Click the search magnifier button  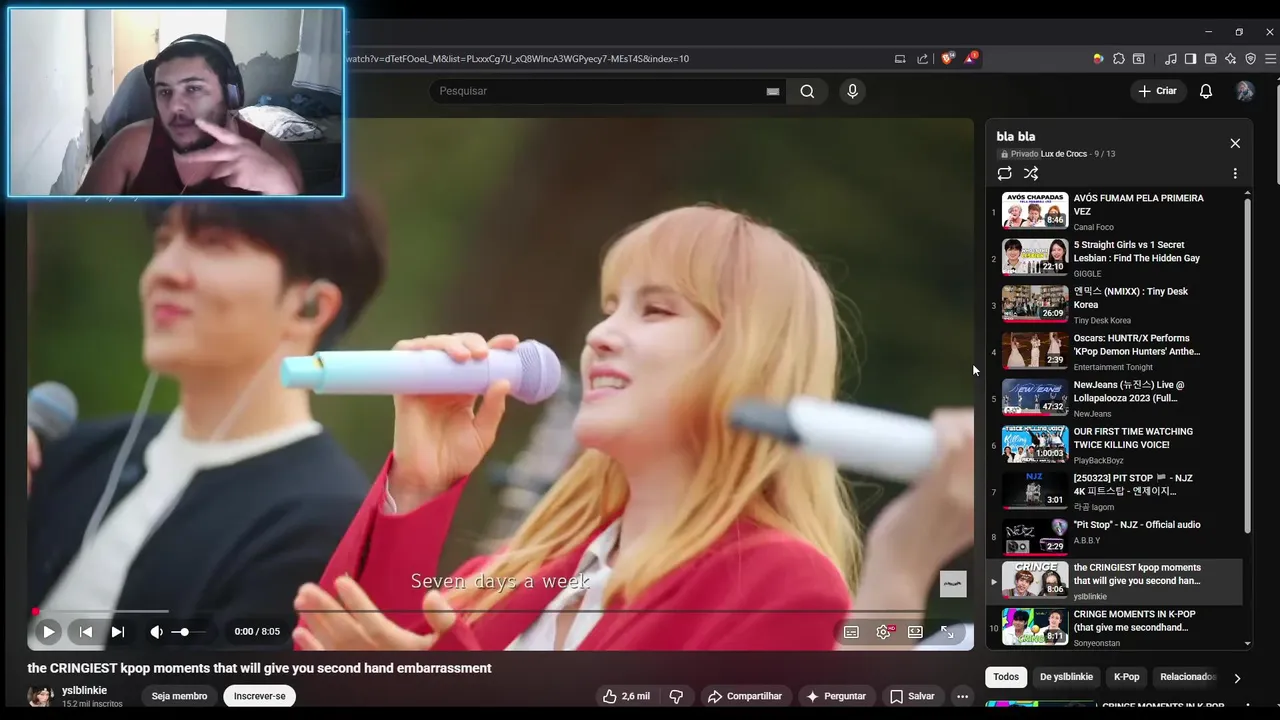pos(807,91)
